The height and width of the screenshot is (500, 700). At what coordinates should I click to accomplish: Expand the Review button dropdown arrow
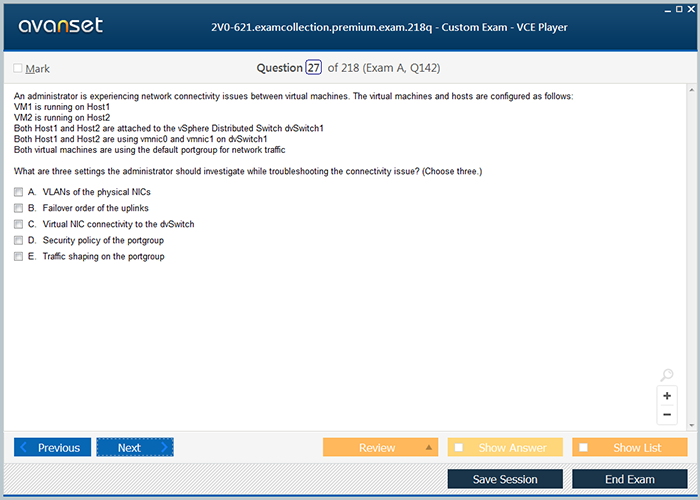click(x=429, y=447)
